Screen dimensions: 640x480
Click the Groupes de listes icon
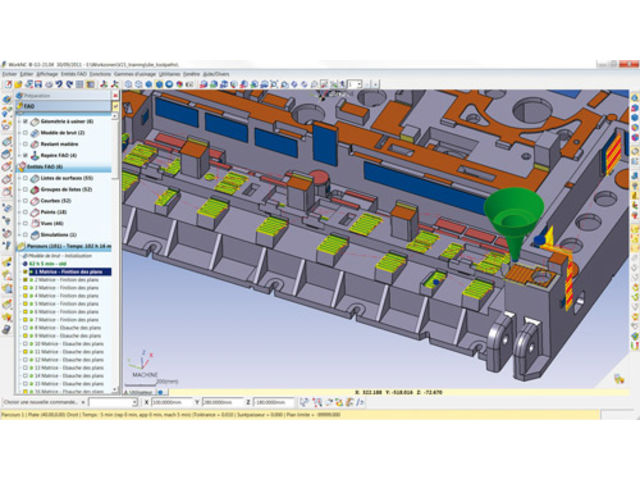(34, 188)
